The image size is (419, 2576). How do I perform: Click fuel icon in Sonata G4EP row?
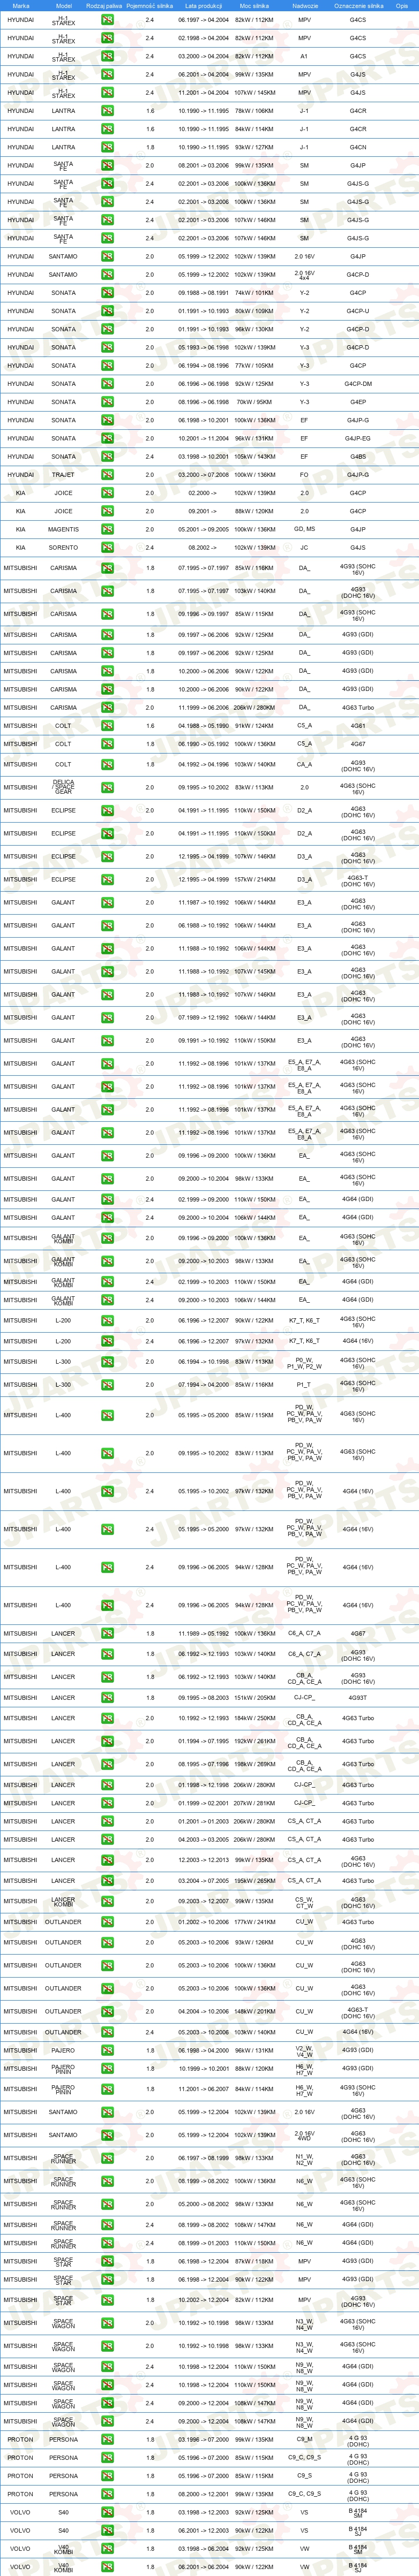(x=107, y=402)
